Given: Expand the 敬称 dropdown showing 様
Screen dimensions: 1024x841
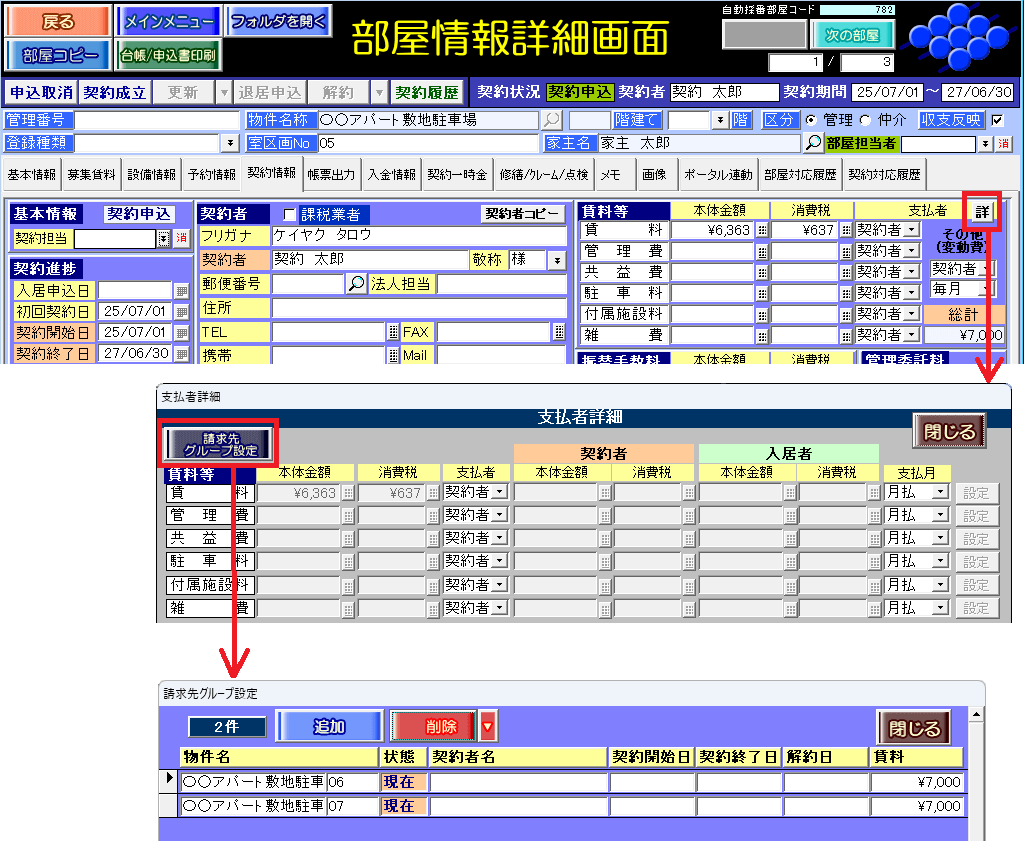Looking at the screenshot, I should [x=556, y=261].
